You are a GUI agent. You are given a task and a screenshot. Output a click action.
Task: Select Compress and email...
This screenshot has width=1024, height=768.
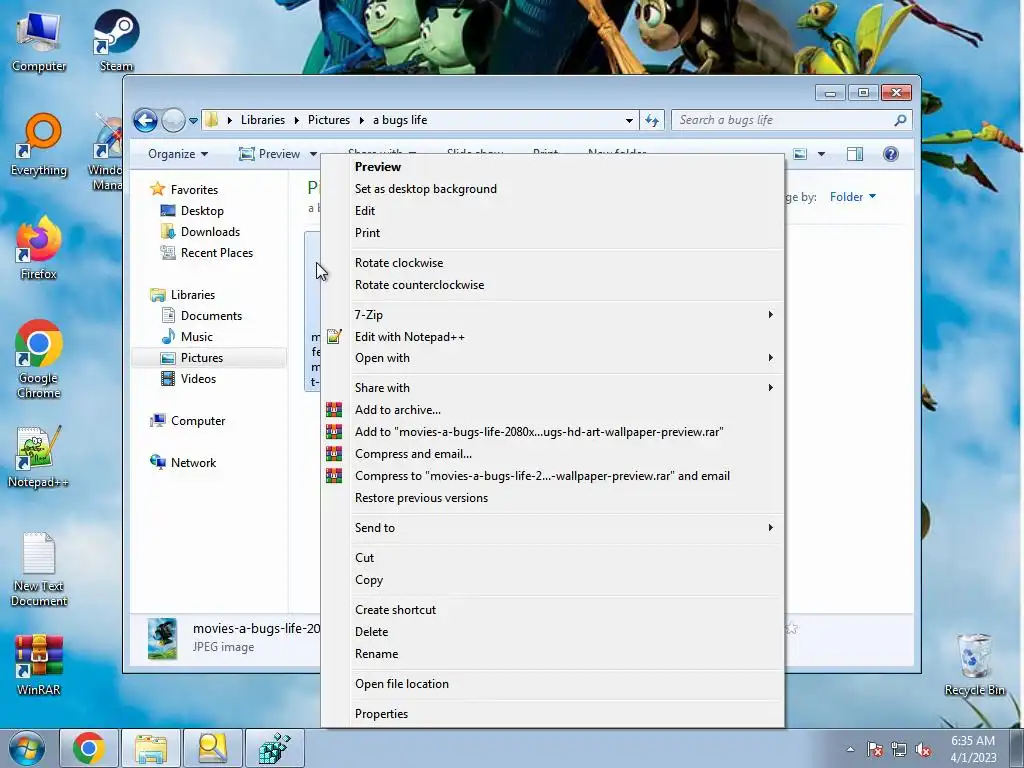[552, 454]
